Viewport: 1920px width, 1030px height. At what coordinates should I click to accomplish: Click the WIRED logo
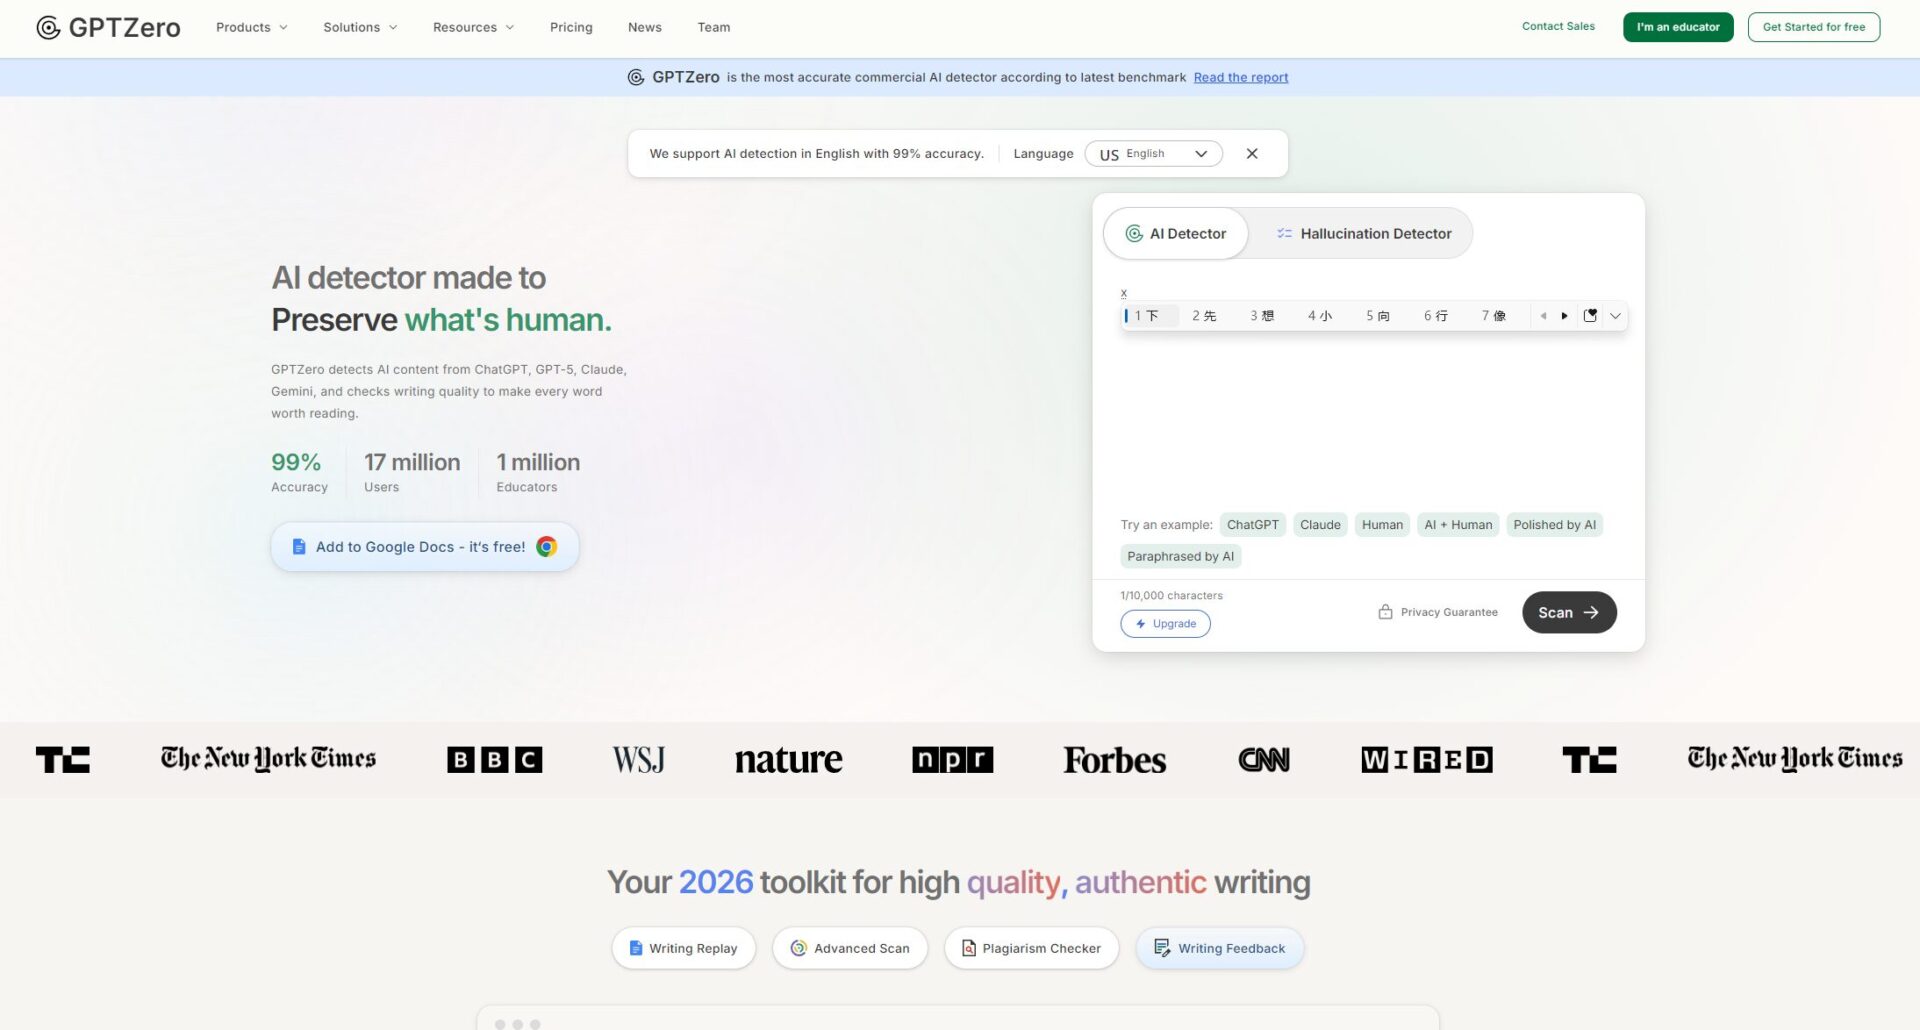[x=1426, y=760]
